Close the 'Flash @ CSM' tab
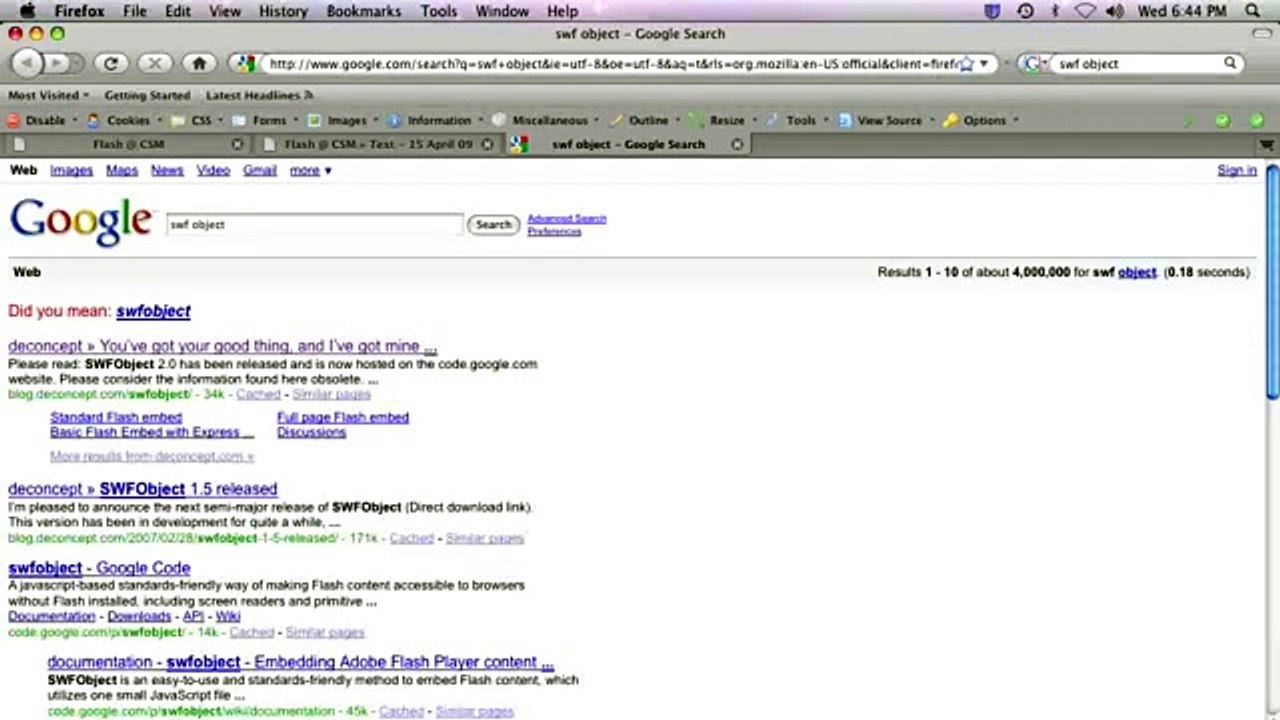This screenshot has width=1280, height=720. 237,144
